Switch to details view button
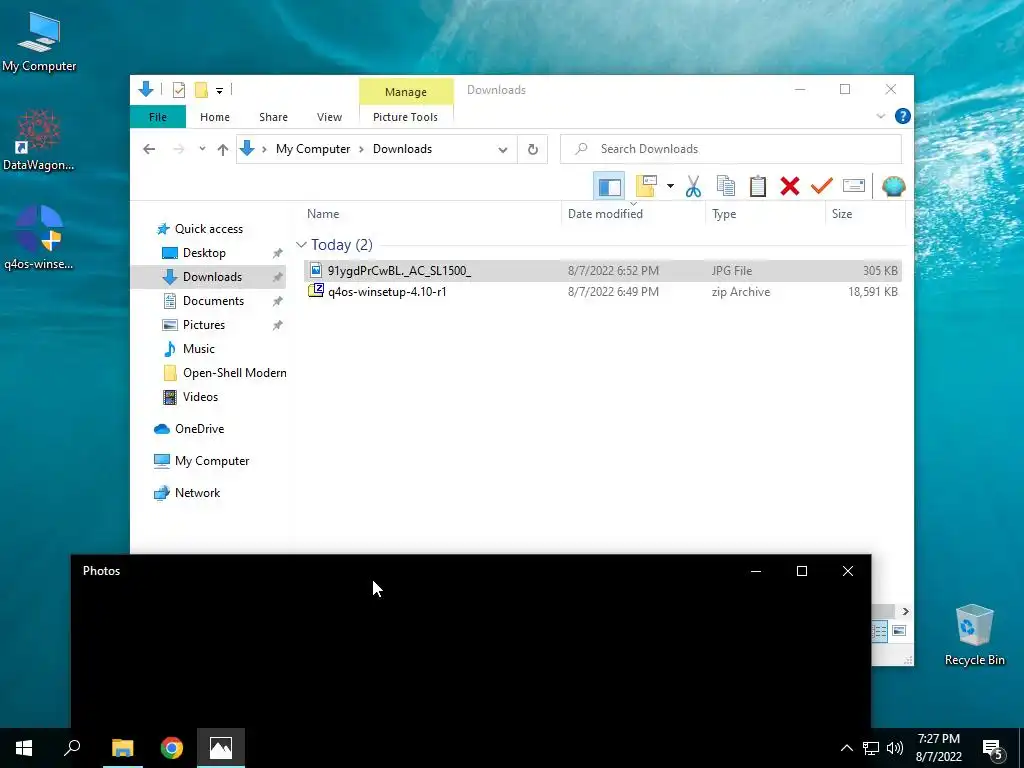The width and height of the screenshot is (1024, 768). [x=880, y=631]
